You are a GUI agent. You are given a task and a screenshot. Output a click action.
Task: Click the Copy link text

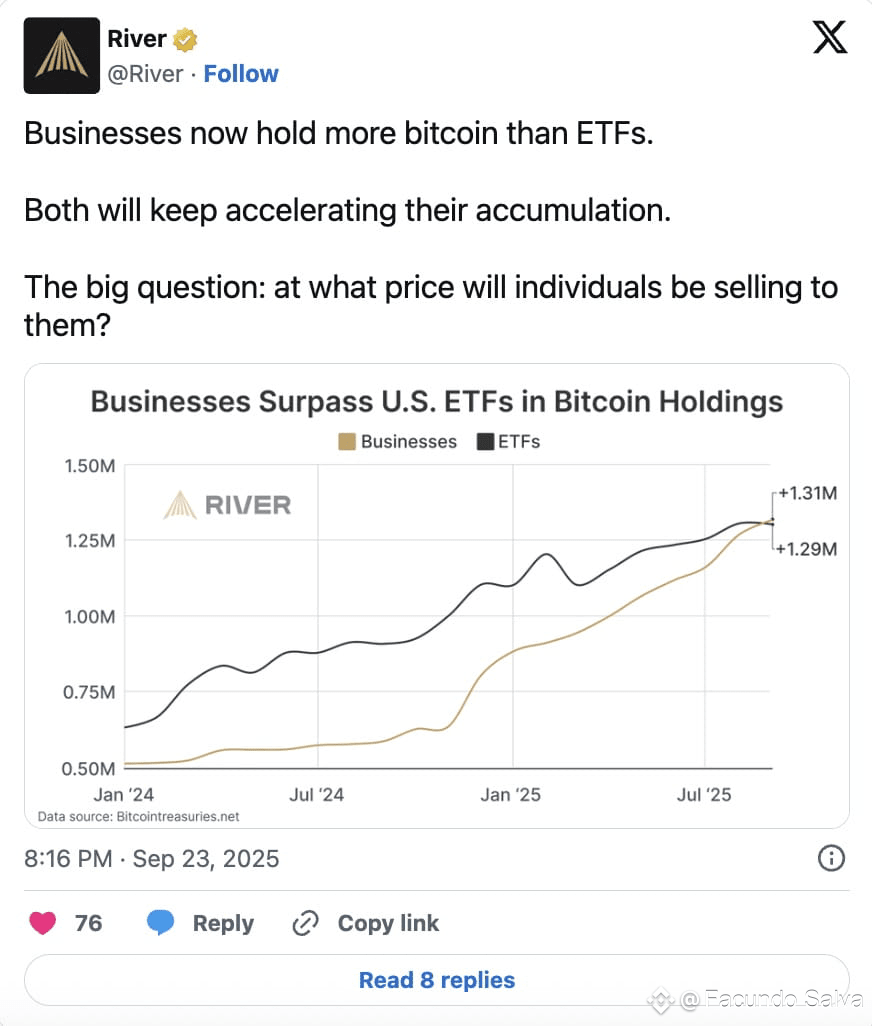[388, 923]
